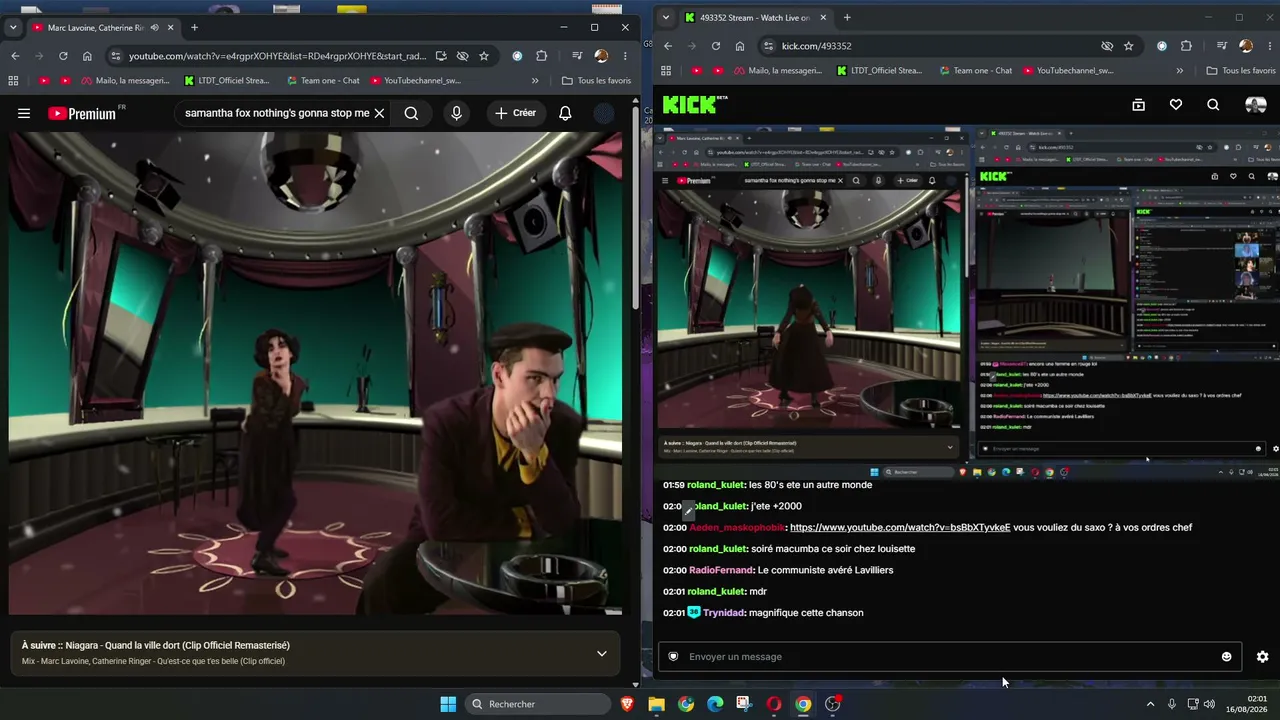Image resolution: width=1280 pixels, height=720 pixels.
Task: Open the YouTube guide hamburger menu
Action: [x=24, y=113]
